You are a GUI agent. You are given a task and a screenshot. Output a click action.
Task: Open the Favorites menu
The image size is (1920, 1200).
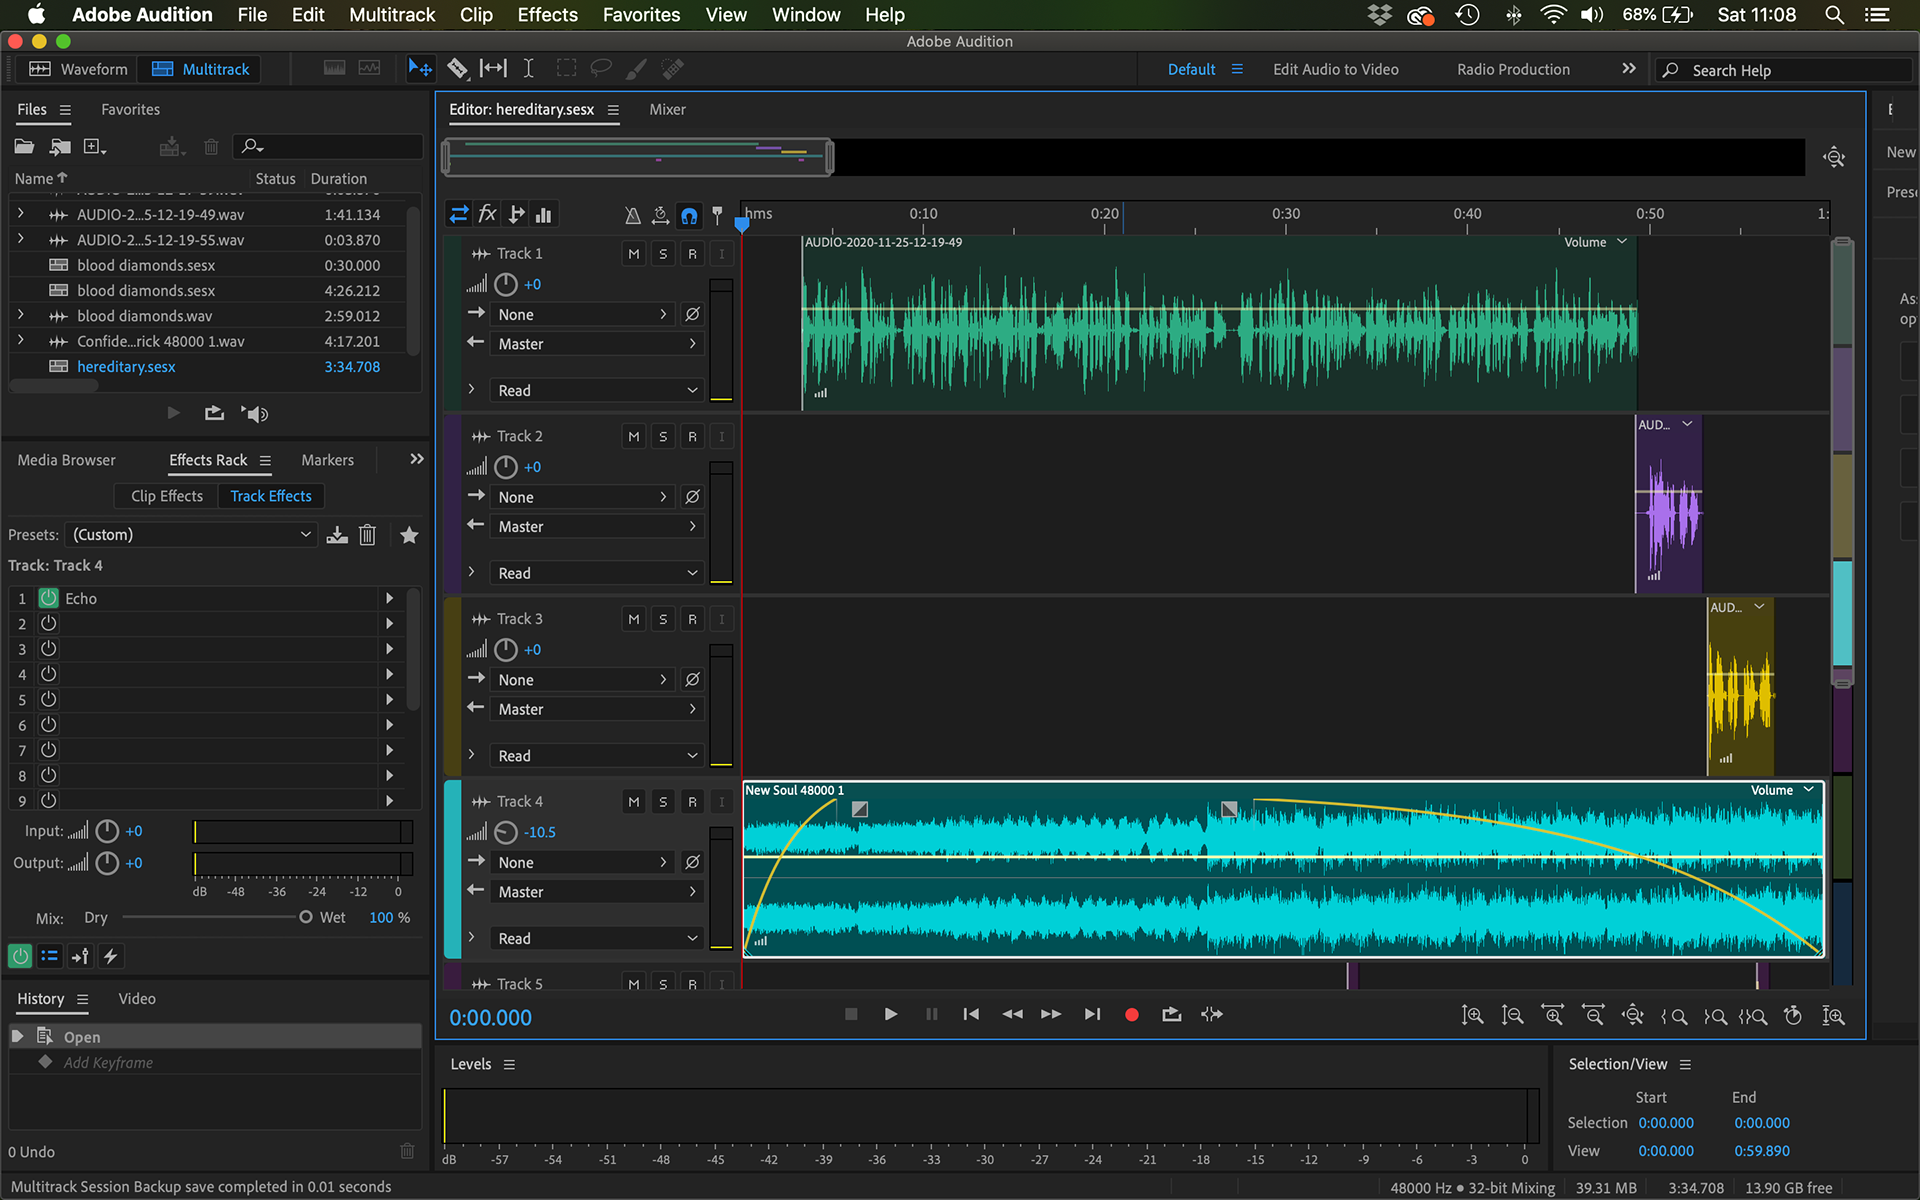[641, 15]
